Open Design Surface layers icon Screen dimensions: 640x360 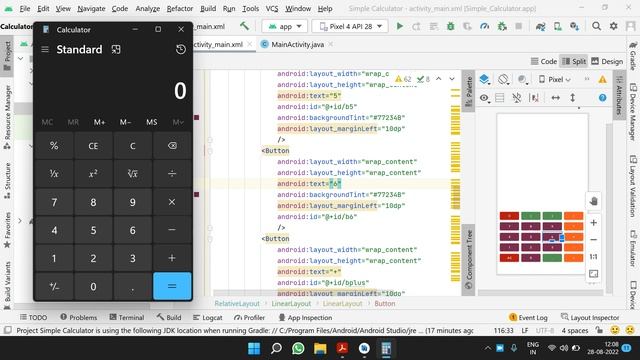484,79
